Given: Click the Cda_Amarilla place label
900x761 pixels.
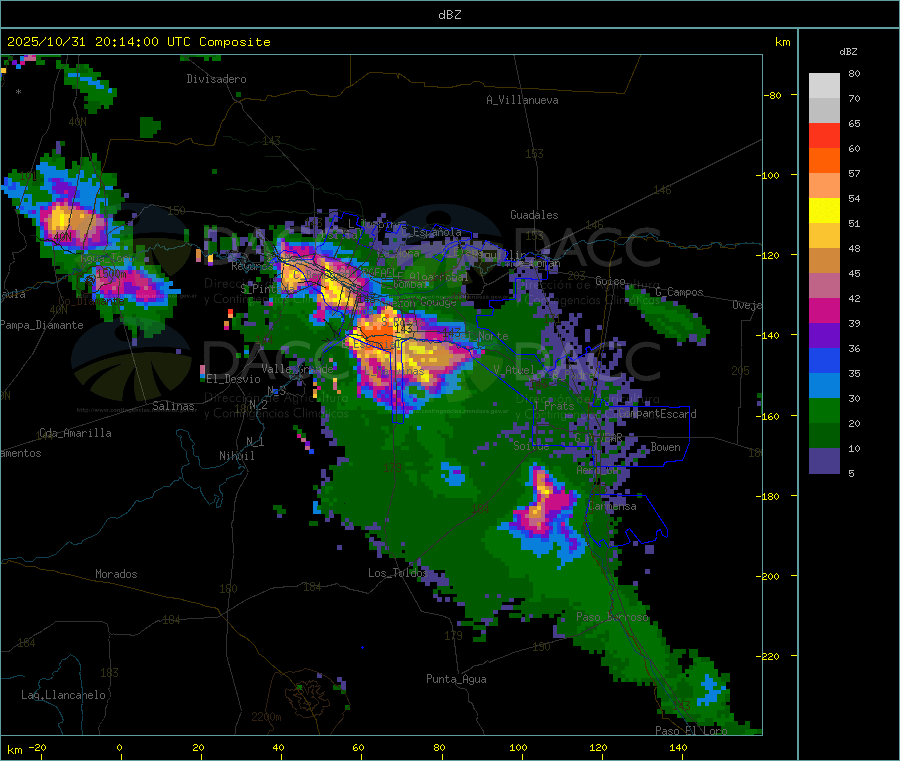Looking at the screenshot, I should click(75, 433).
